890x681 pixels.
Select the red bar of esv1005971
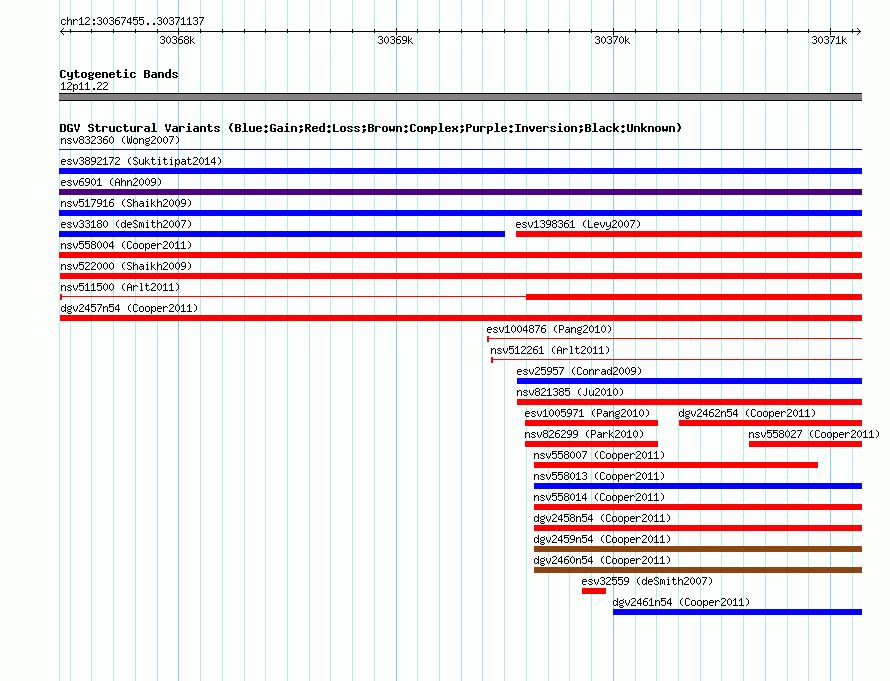591,423
